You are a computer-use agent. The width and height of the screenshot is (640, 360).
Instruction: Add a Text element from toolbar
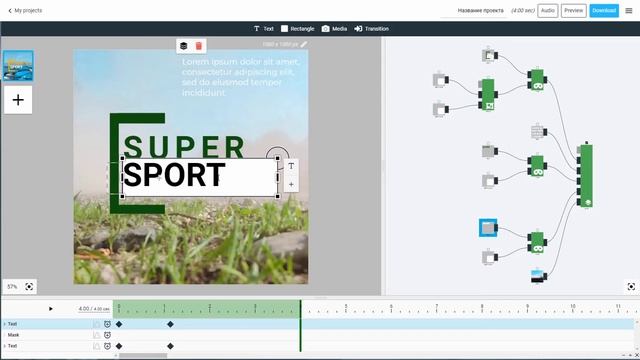click(x=263, y=29)
